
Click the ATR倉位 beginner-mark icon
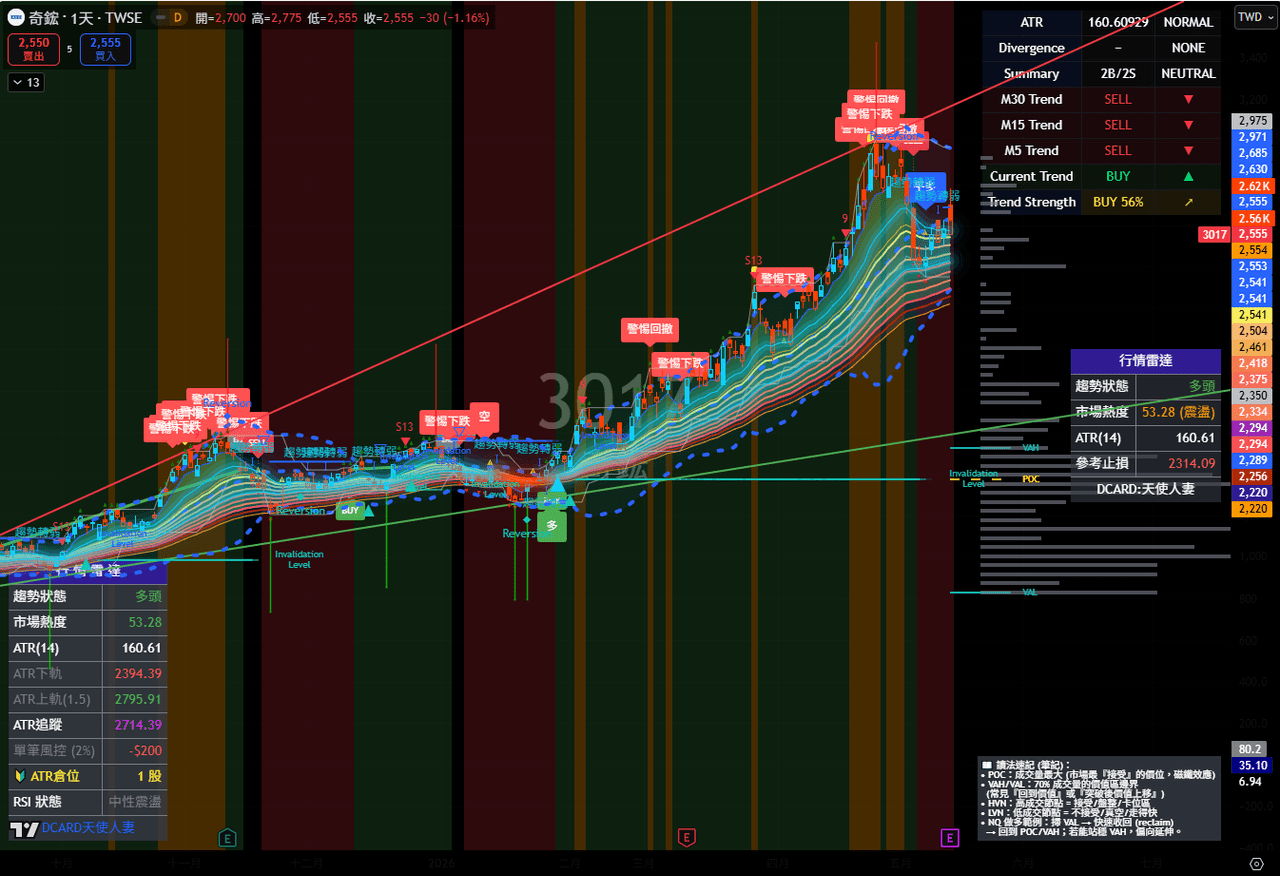(20, 776)
